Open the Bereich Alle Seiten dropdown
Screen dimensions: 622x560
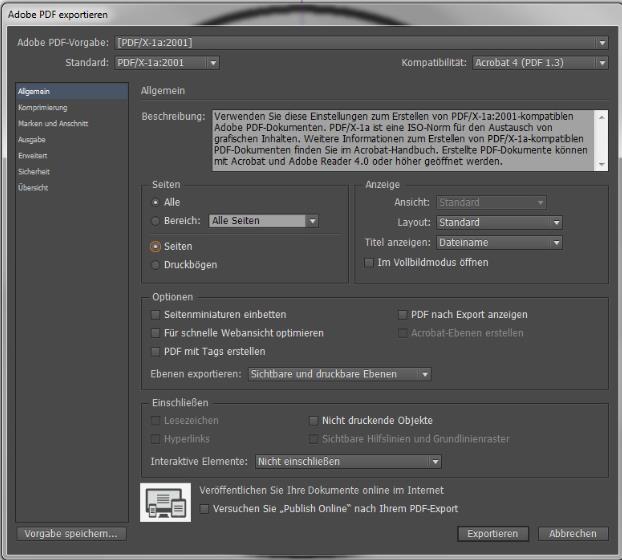click(x=263, y=221)
